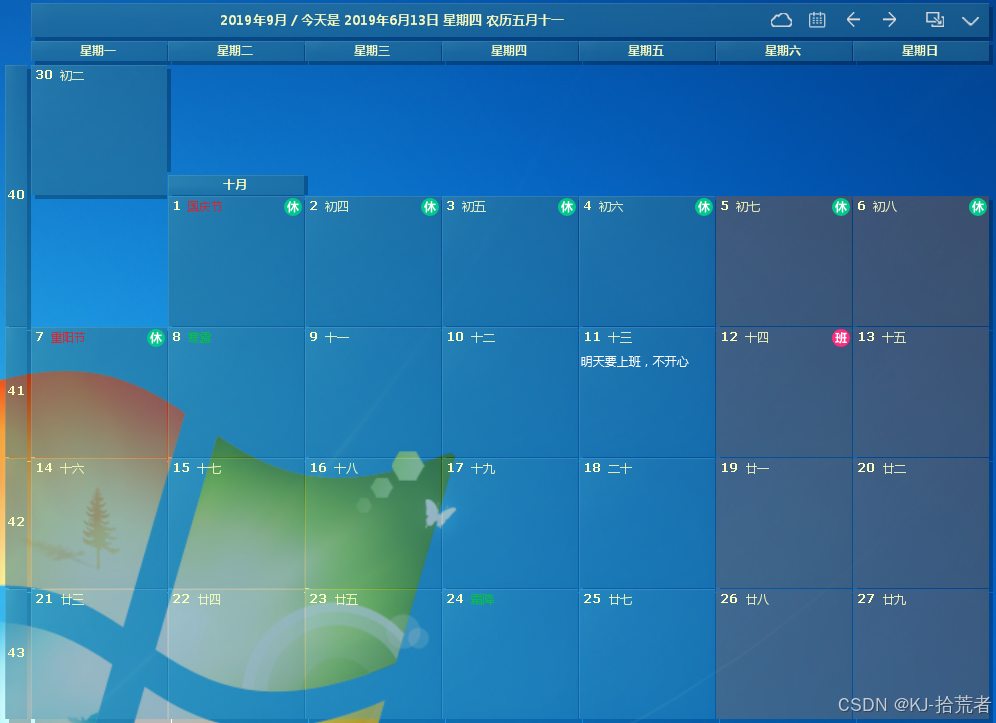Click the red 国庆节 holiday label
The image size is (996, 723).
pos(205,206)
